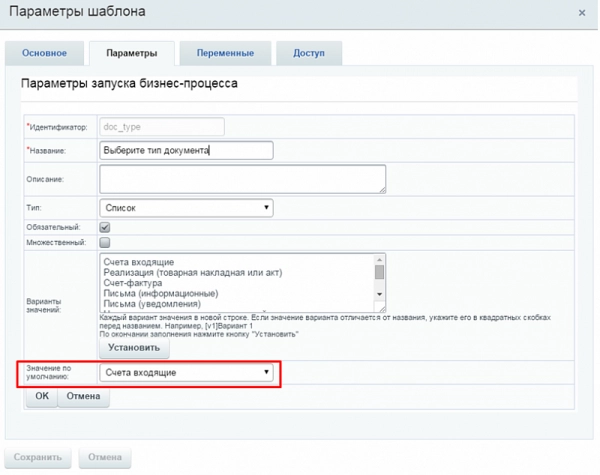This screenshot has height=475, width=600.
Task: Click the Письма (информационные) line in values
Action: [x=160, y=294]
